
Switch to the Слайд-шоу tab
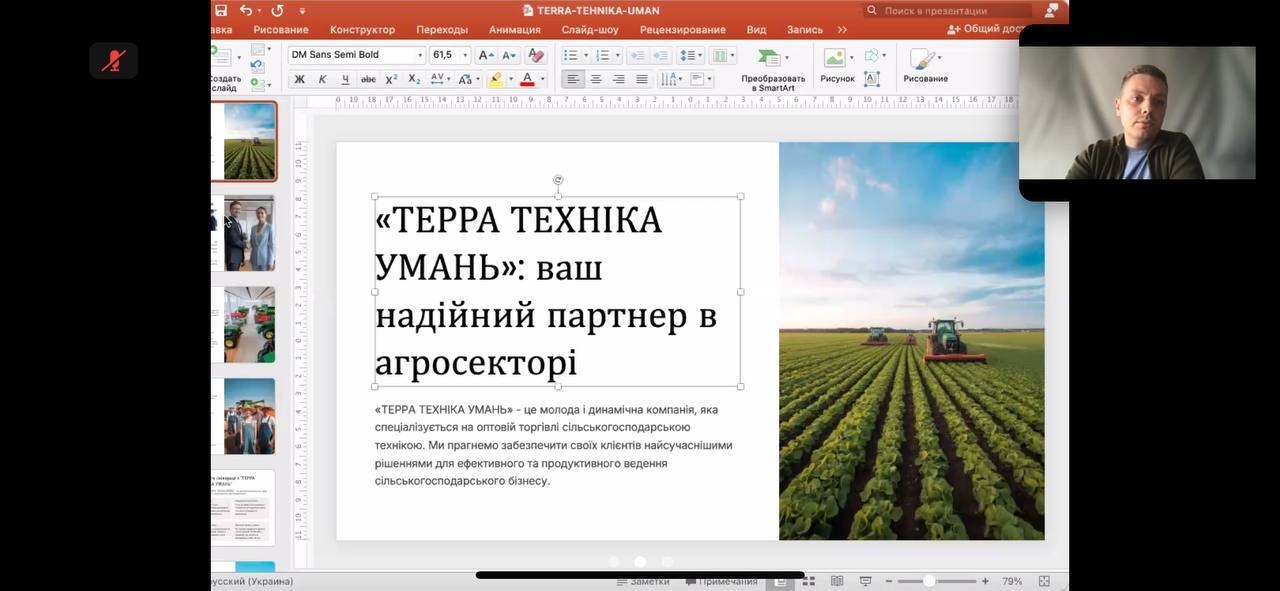tap(590, 30)
